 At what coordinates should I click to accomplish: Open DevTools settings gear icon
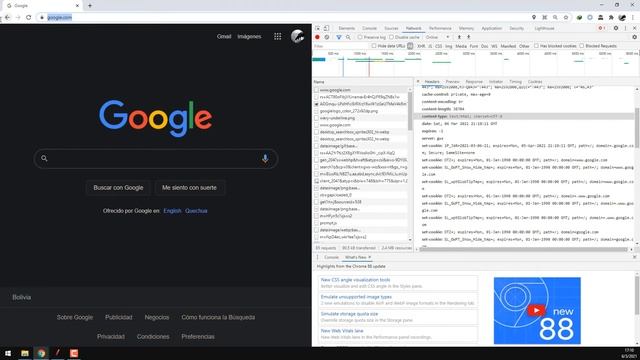(x=616, y=28)
